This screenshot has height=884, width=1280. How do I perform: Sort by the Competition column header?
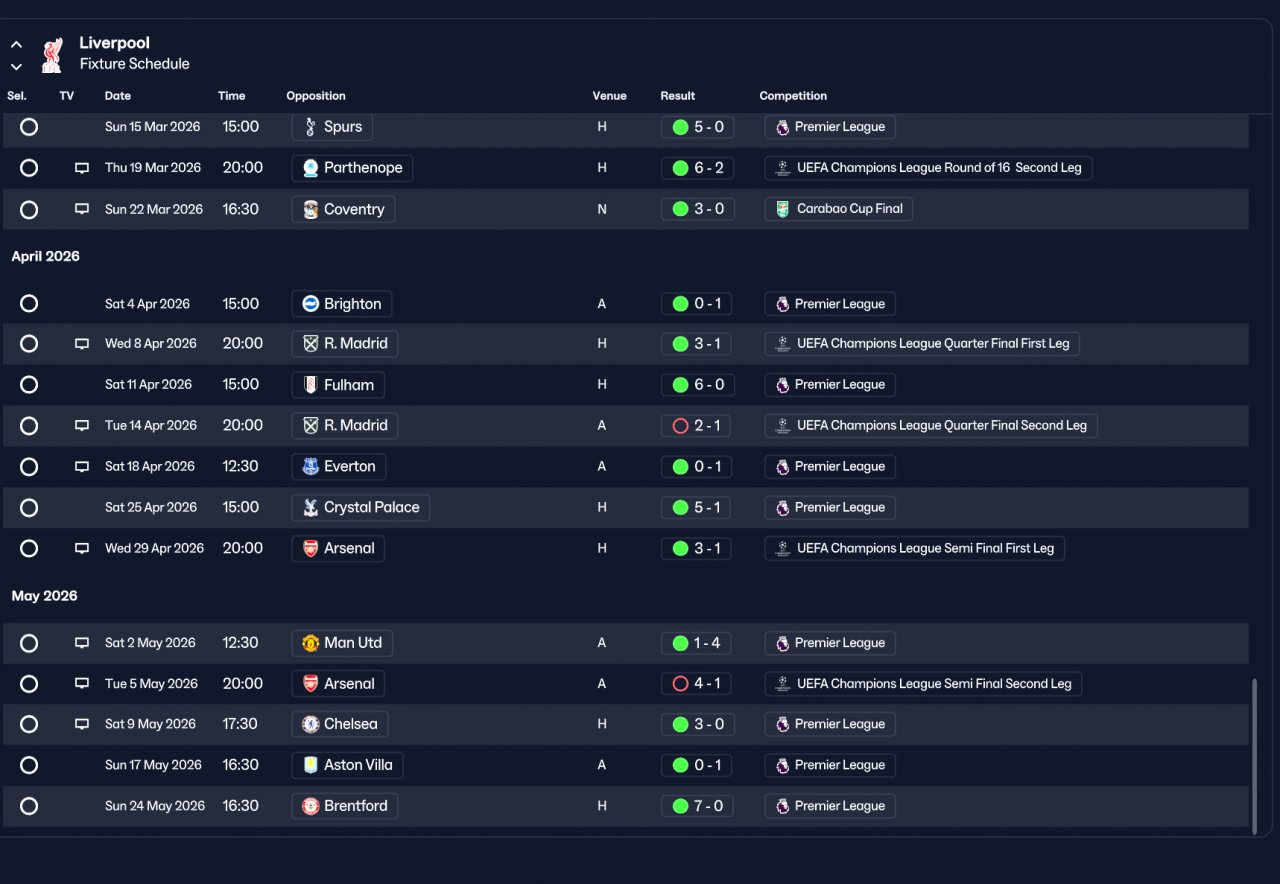(793, 96)
